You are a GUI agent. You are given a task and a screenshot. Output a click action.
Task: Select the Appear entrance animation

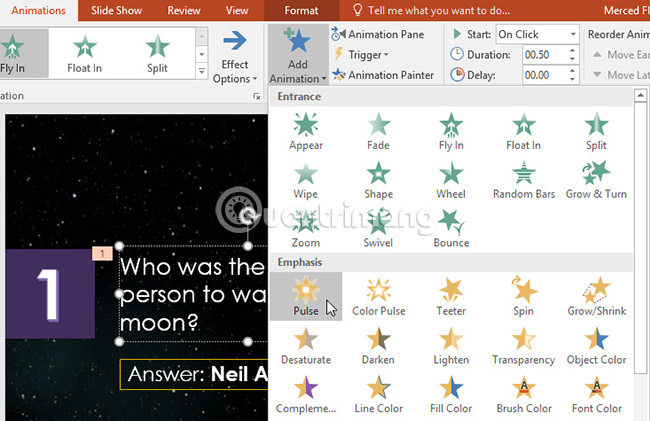[x=306, y=131]
